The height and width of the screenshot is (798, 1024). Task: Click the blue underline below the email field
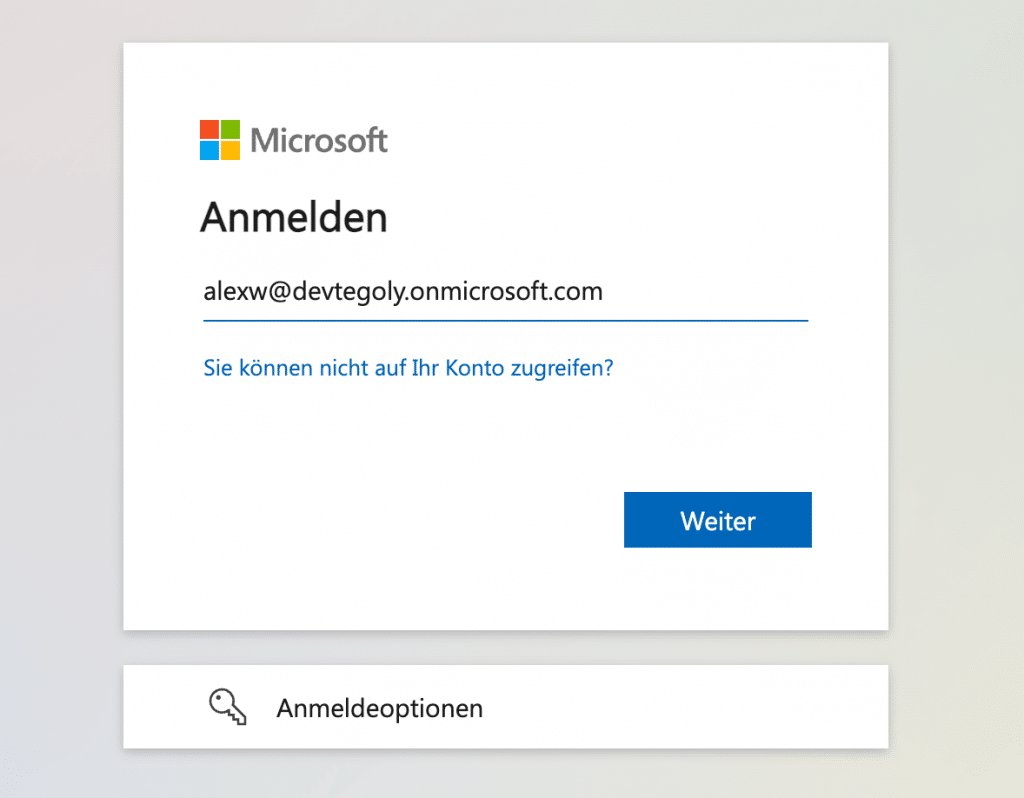pos(505,320)
